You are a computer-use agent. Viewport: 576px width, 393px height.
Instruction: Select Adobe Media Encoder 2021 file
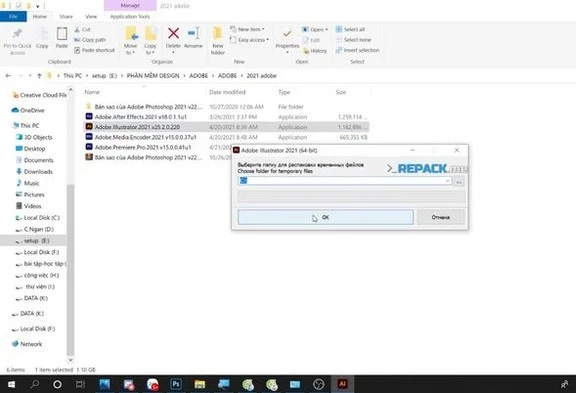tap(226, 137)
